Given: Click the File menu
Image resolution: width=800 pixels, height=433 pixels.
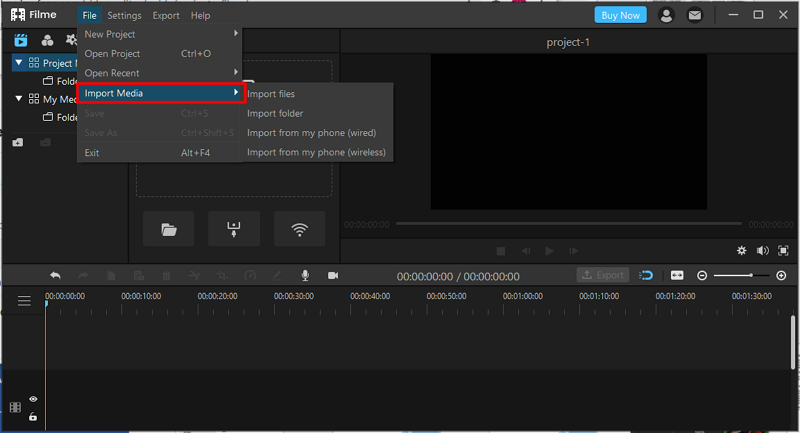Looking at the screenshot, I should pyautogui.click(x=89, y=15).
